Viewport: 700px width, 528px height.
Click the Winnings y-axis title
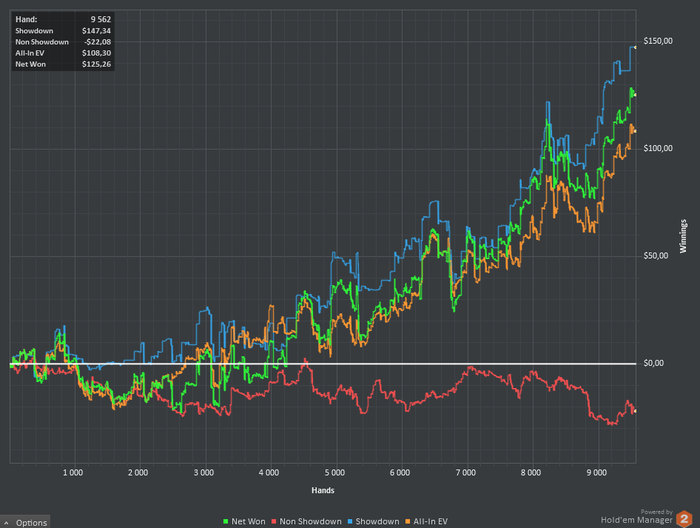683,236
